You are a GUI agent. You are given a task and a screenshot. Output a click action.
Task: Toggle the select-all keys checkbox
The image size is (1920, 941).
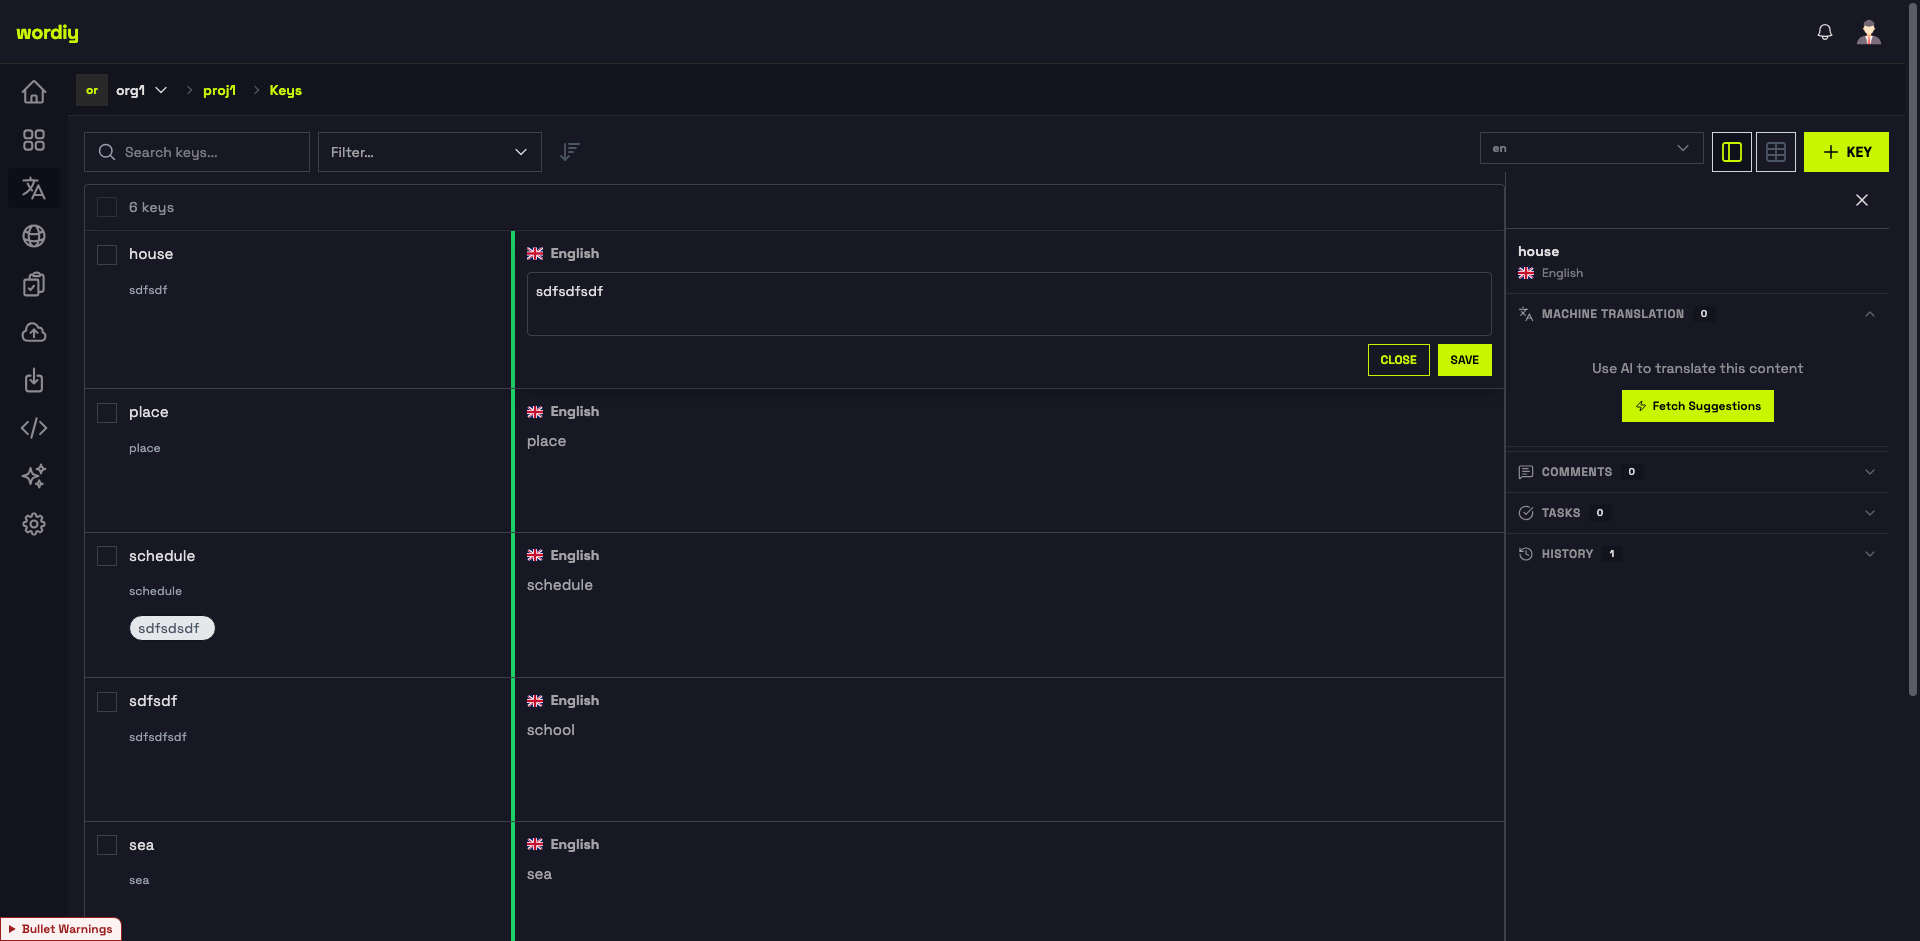pyautogui.click(x=107, y=207)
